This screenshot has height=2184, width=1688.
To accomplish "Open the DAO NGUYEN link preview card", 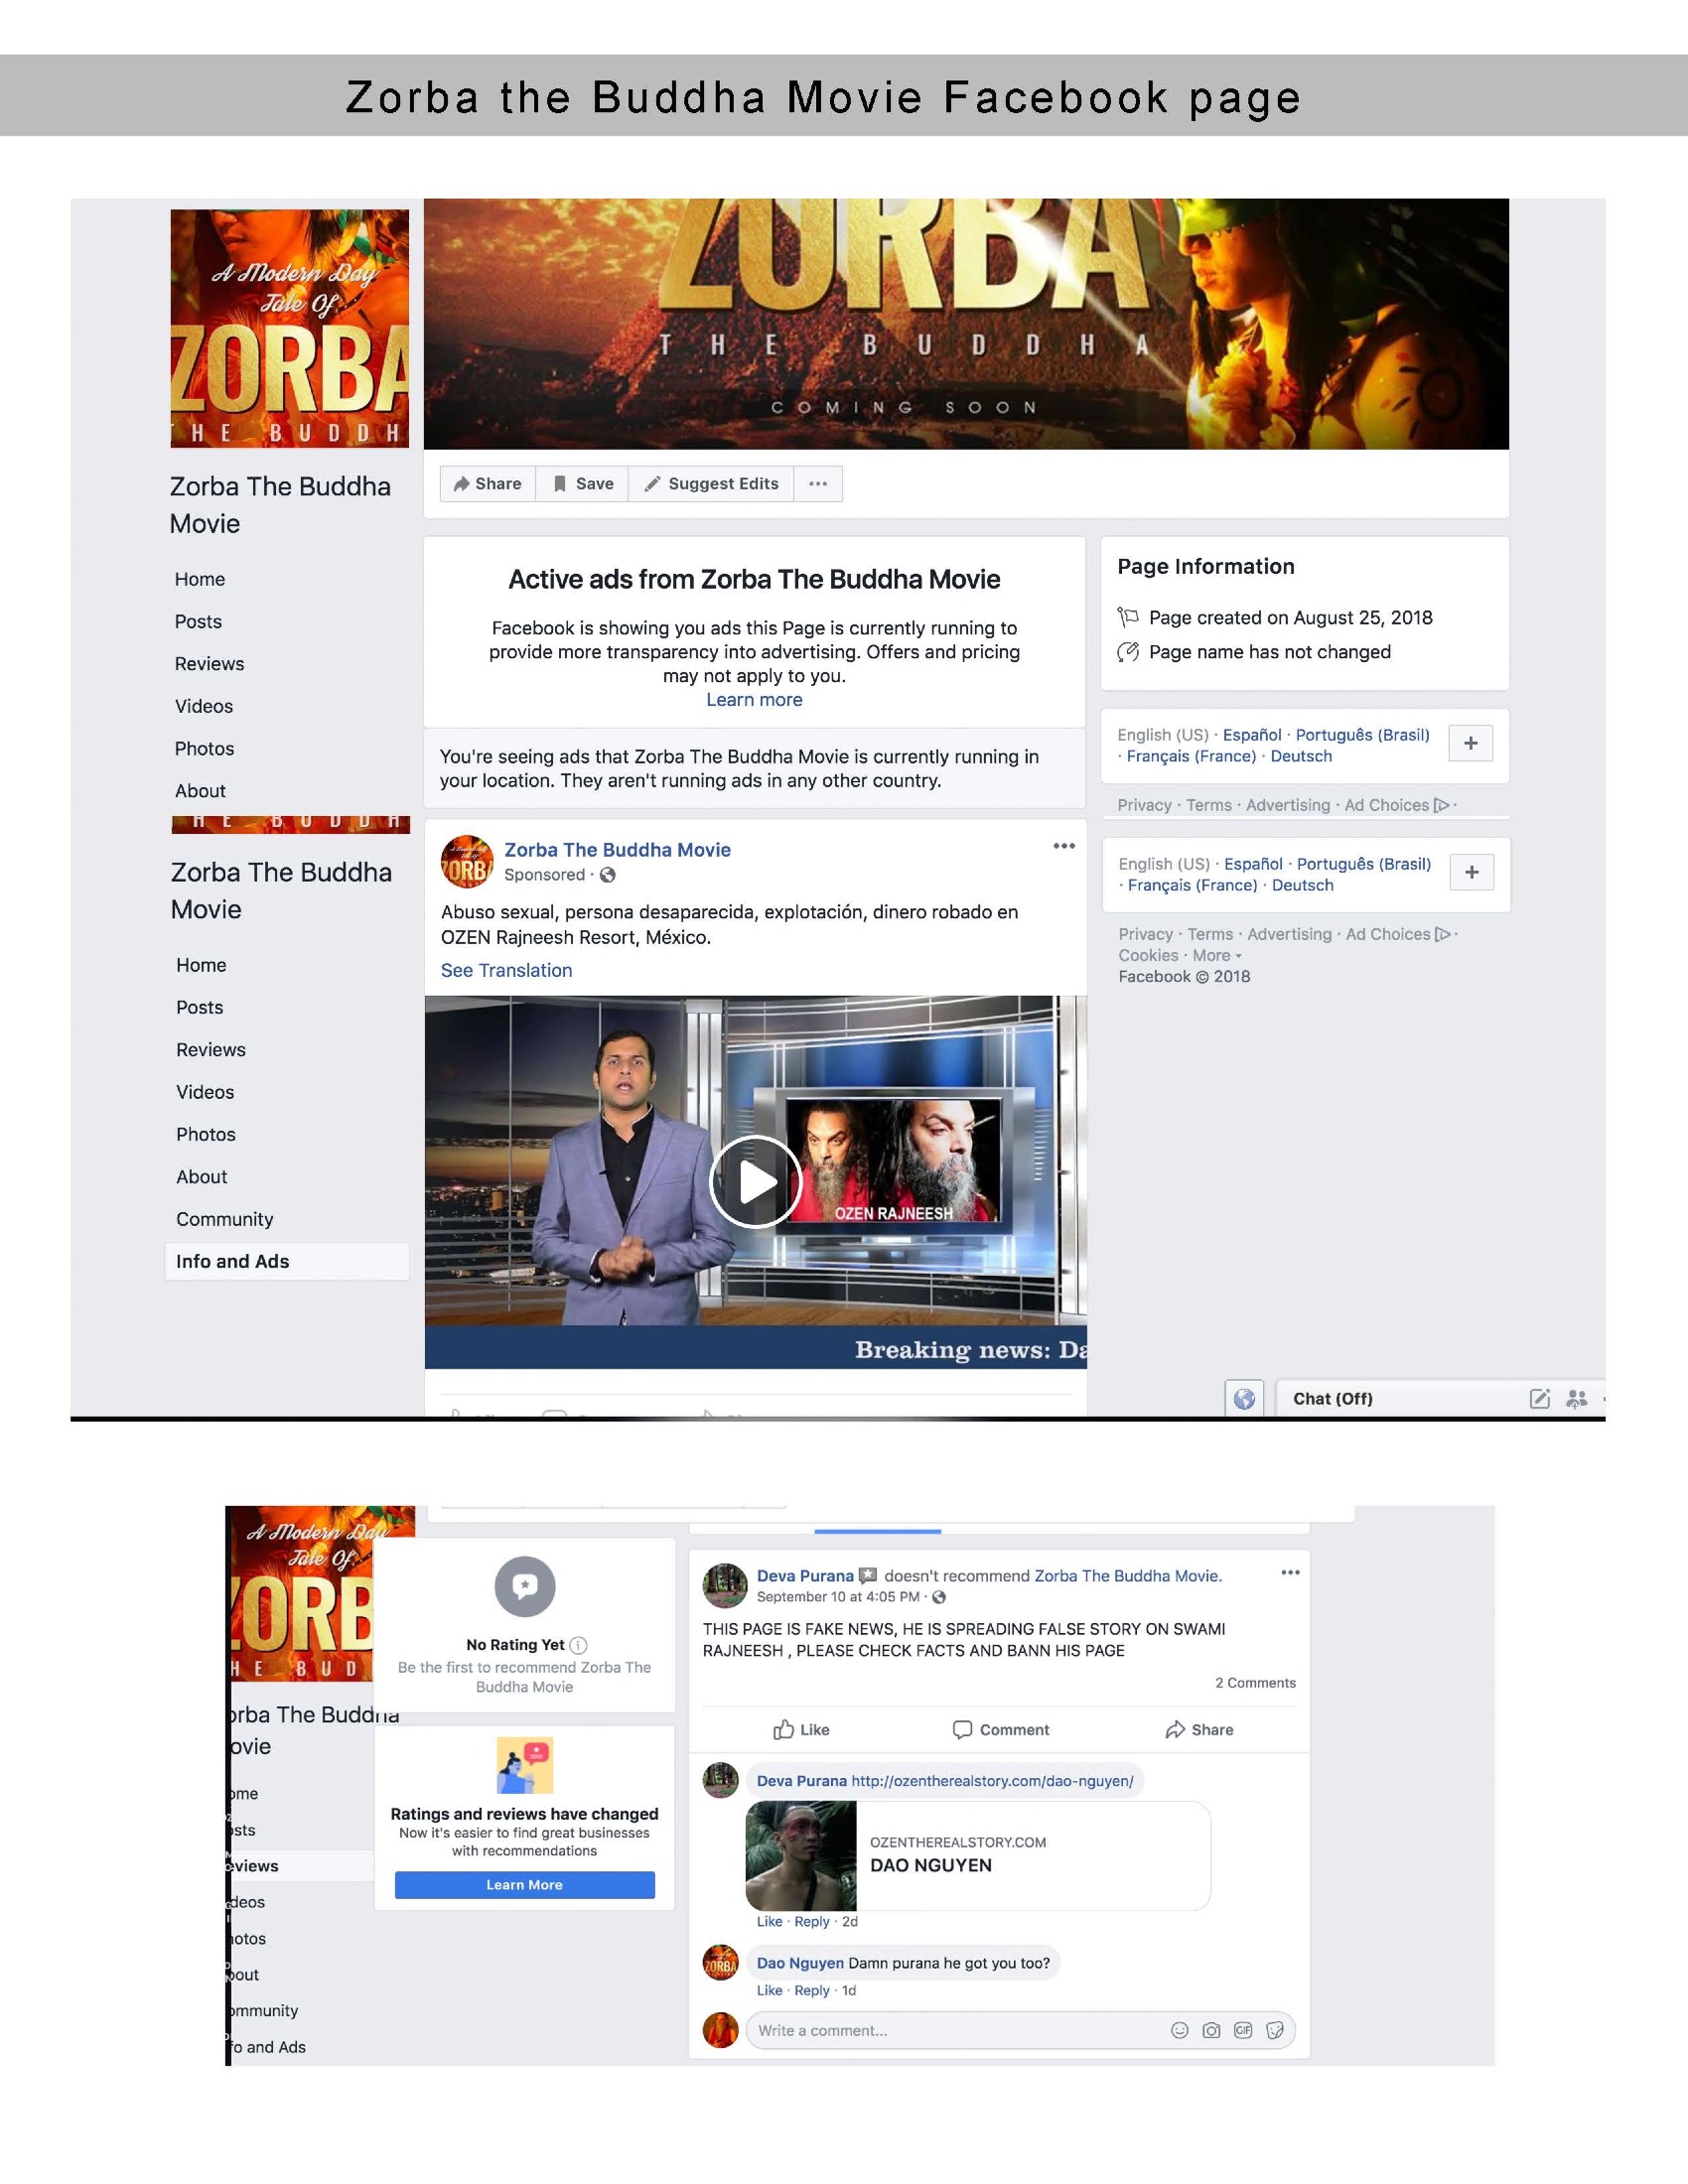I will coord(978,1856).
